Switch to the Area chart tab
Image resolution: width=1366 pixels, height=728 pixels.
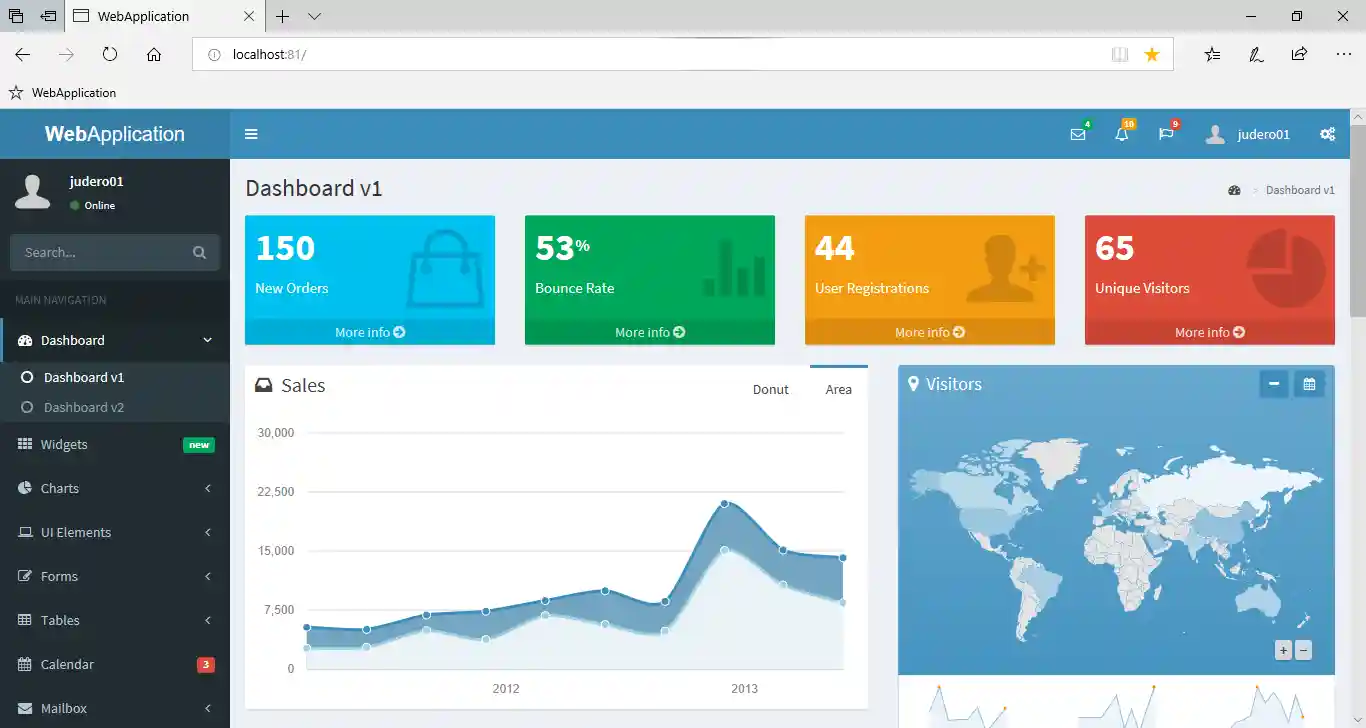click(839, 389)
